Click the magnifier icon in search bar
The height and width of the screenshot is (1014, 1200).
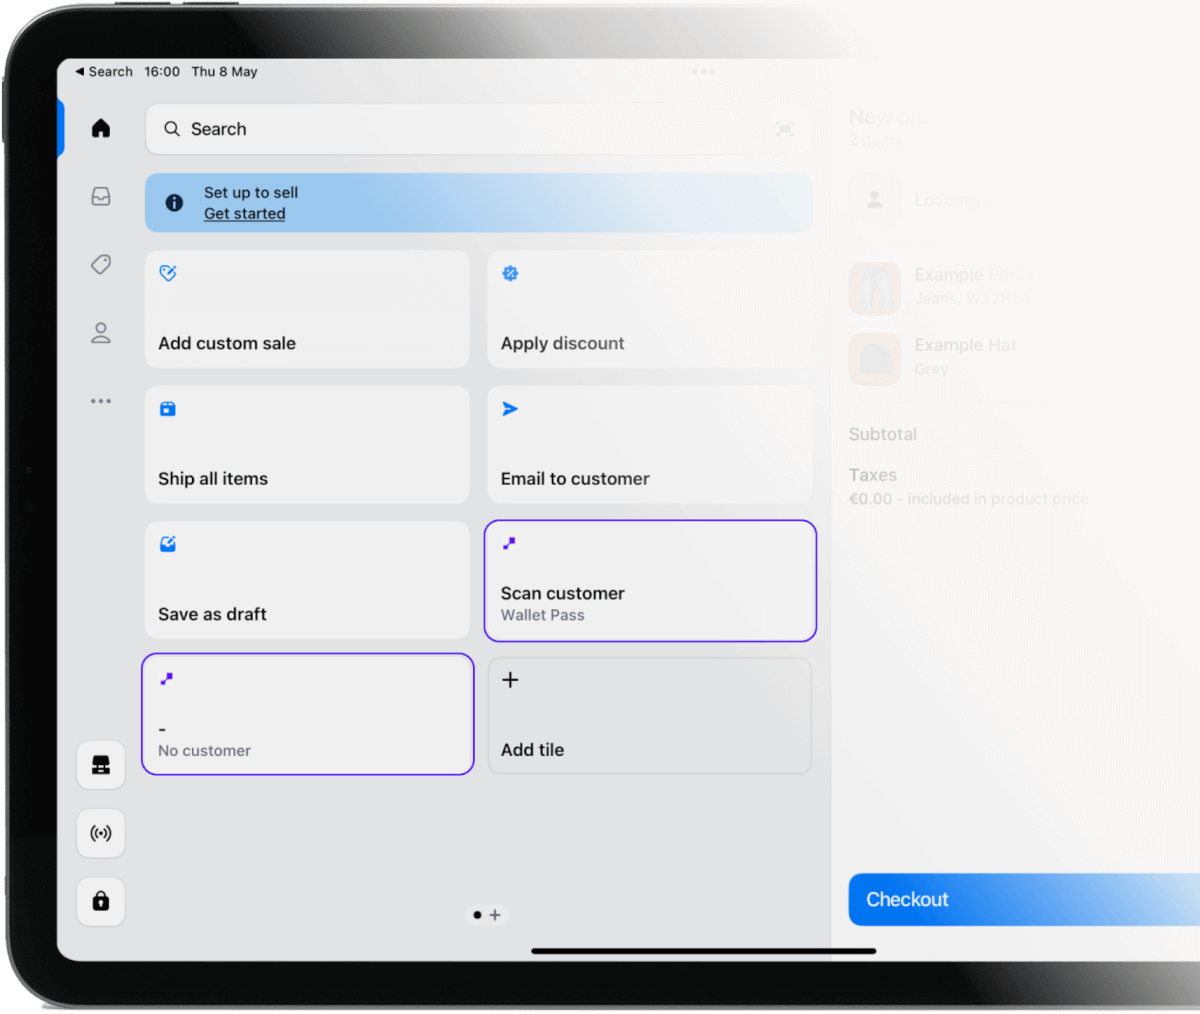172,129
